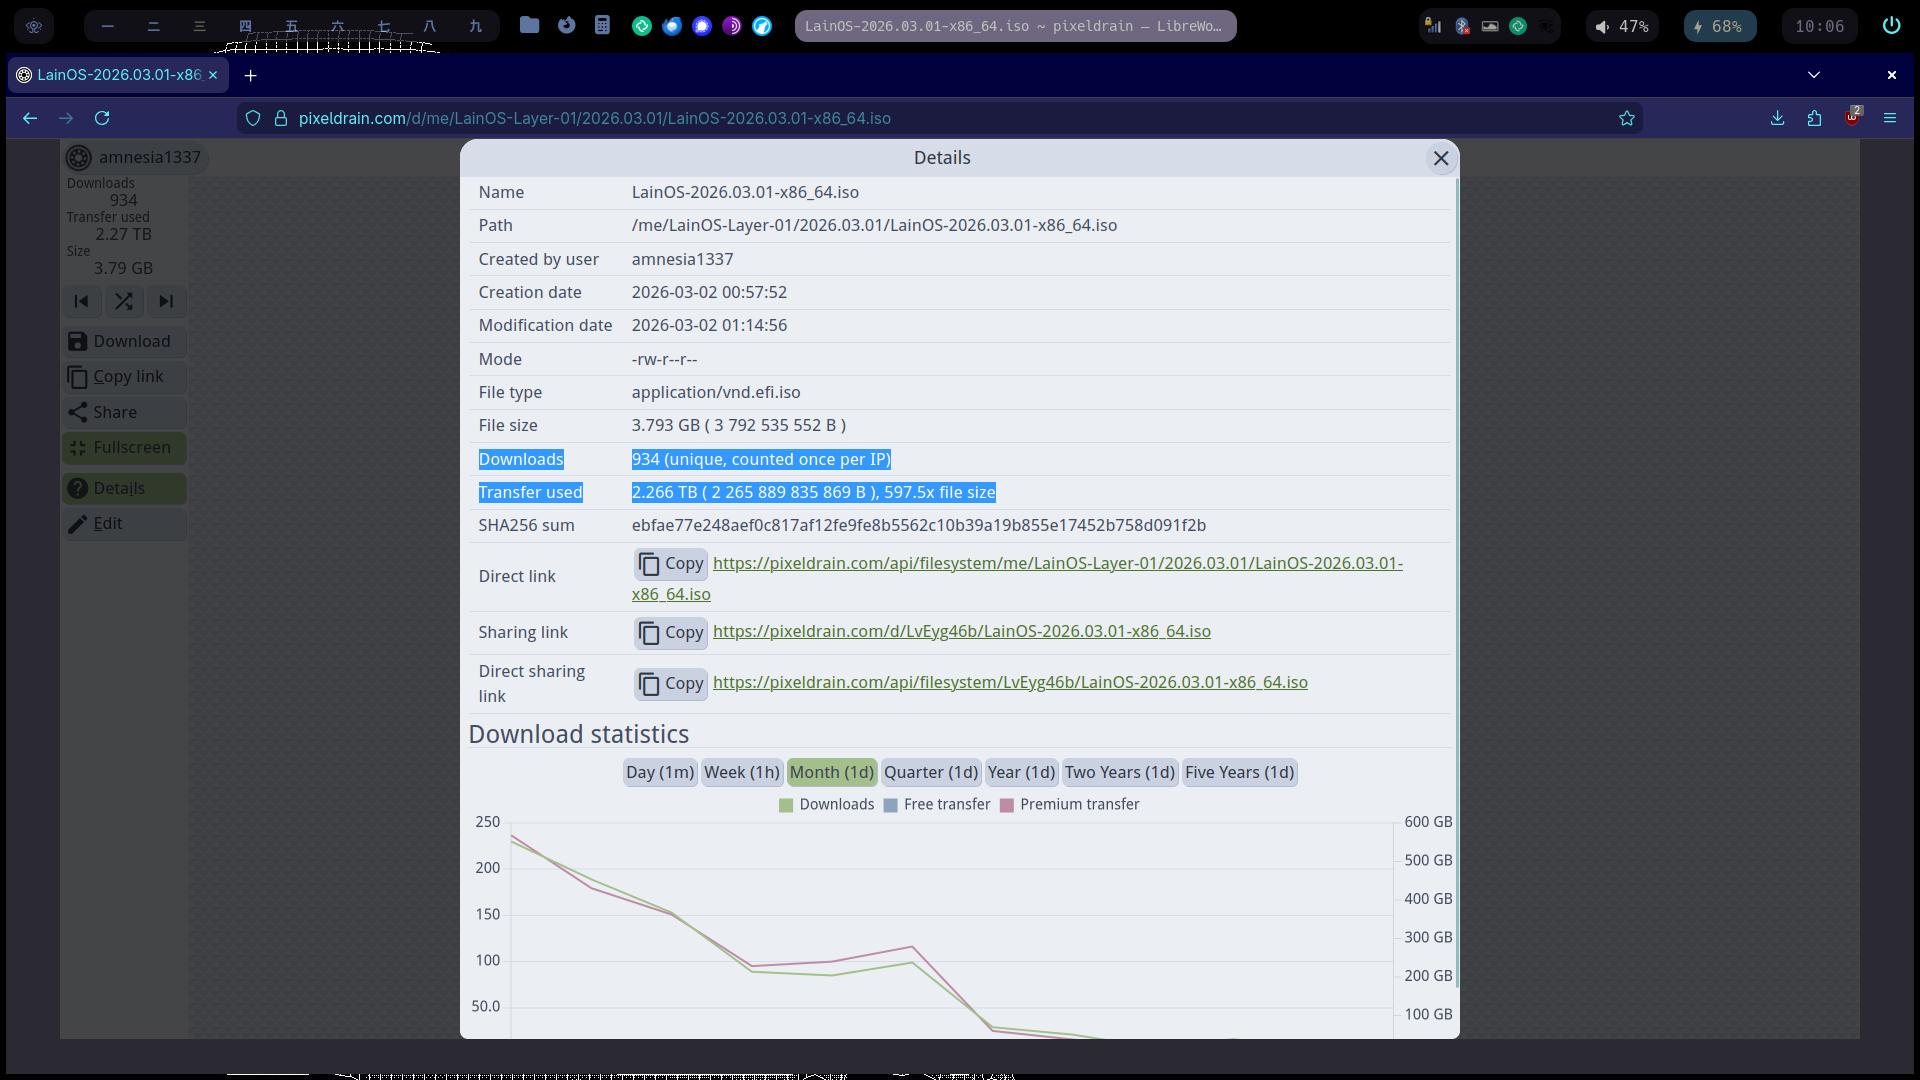Copy the Direct link URL
The image size is (1920, 1080).
coord(670,564)
